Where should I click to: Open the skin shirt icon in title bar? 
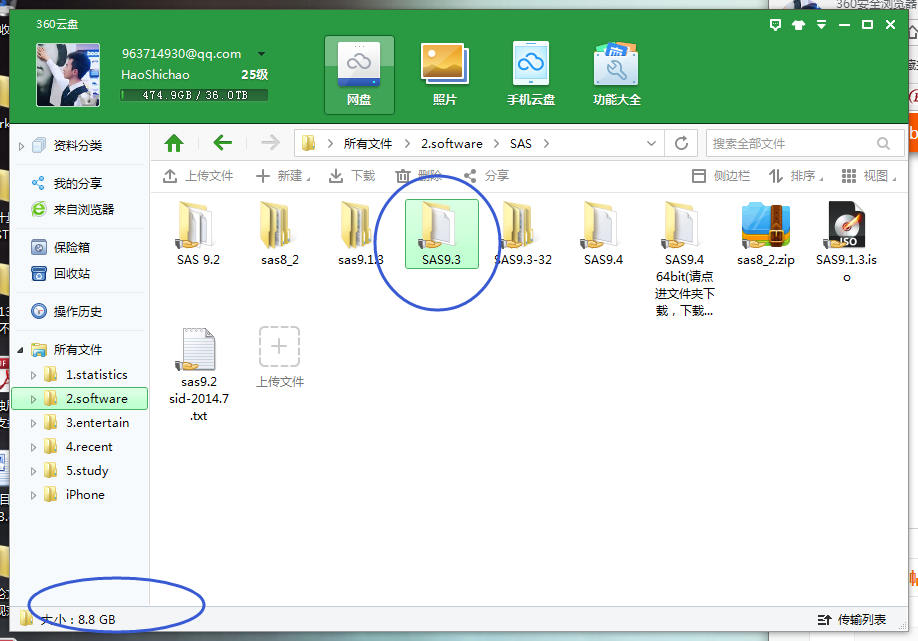(x=799, y=25)
